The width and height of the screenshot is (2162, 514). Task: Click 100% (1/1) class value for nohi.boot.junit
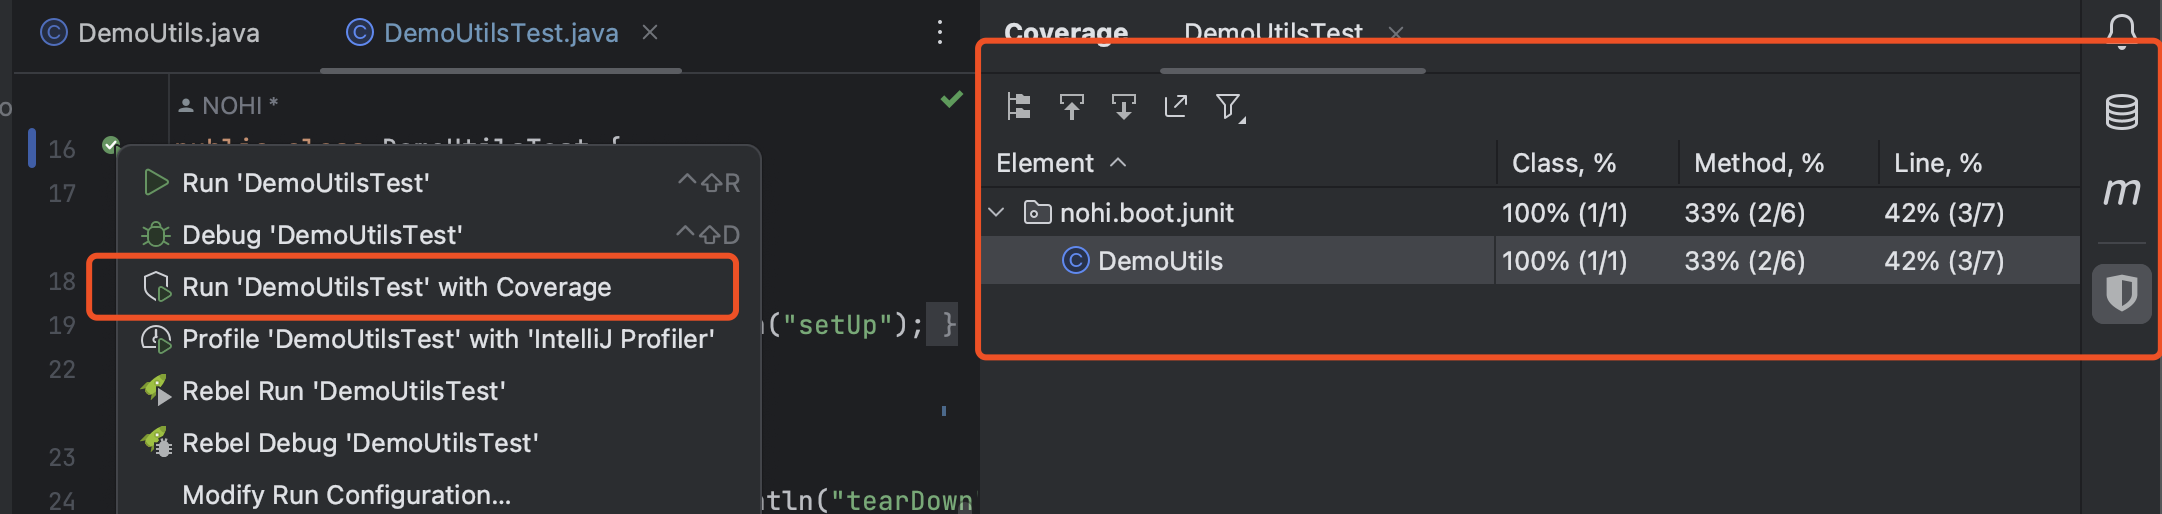point(1564,213)
